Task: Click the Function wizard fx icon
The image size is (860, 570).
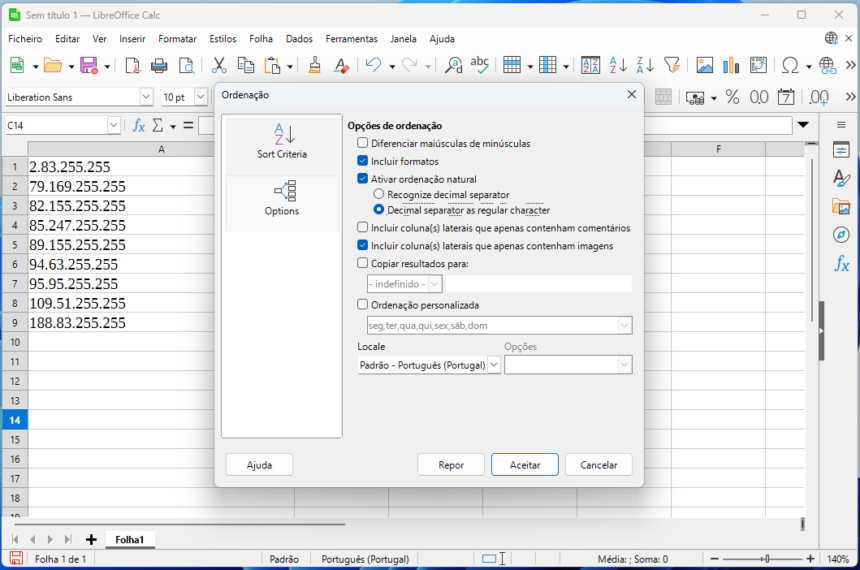Action: (x=139, y=126)
